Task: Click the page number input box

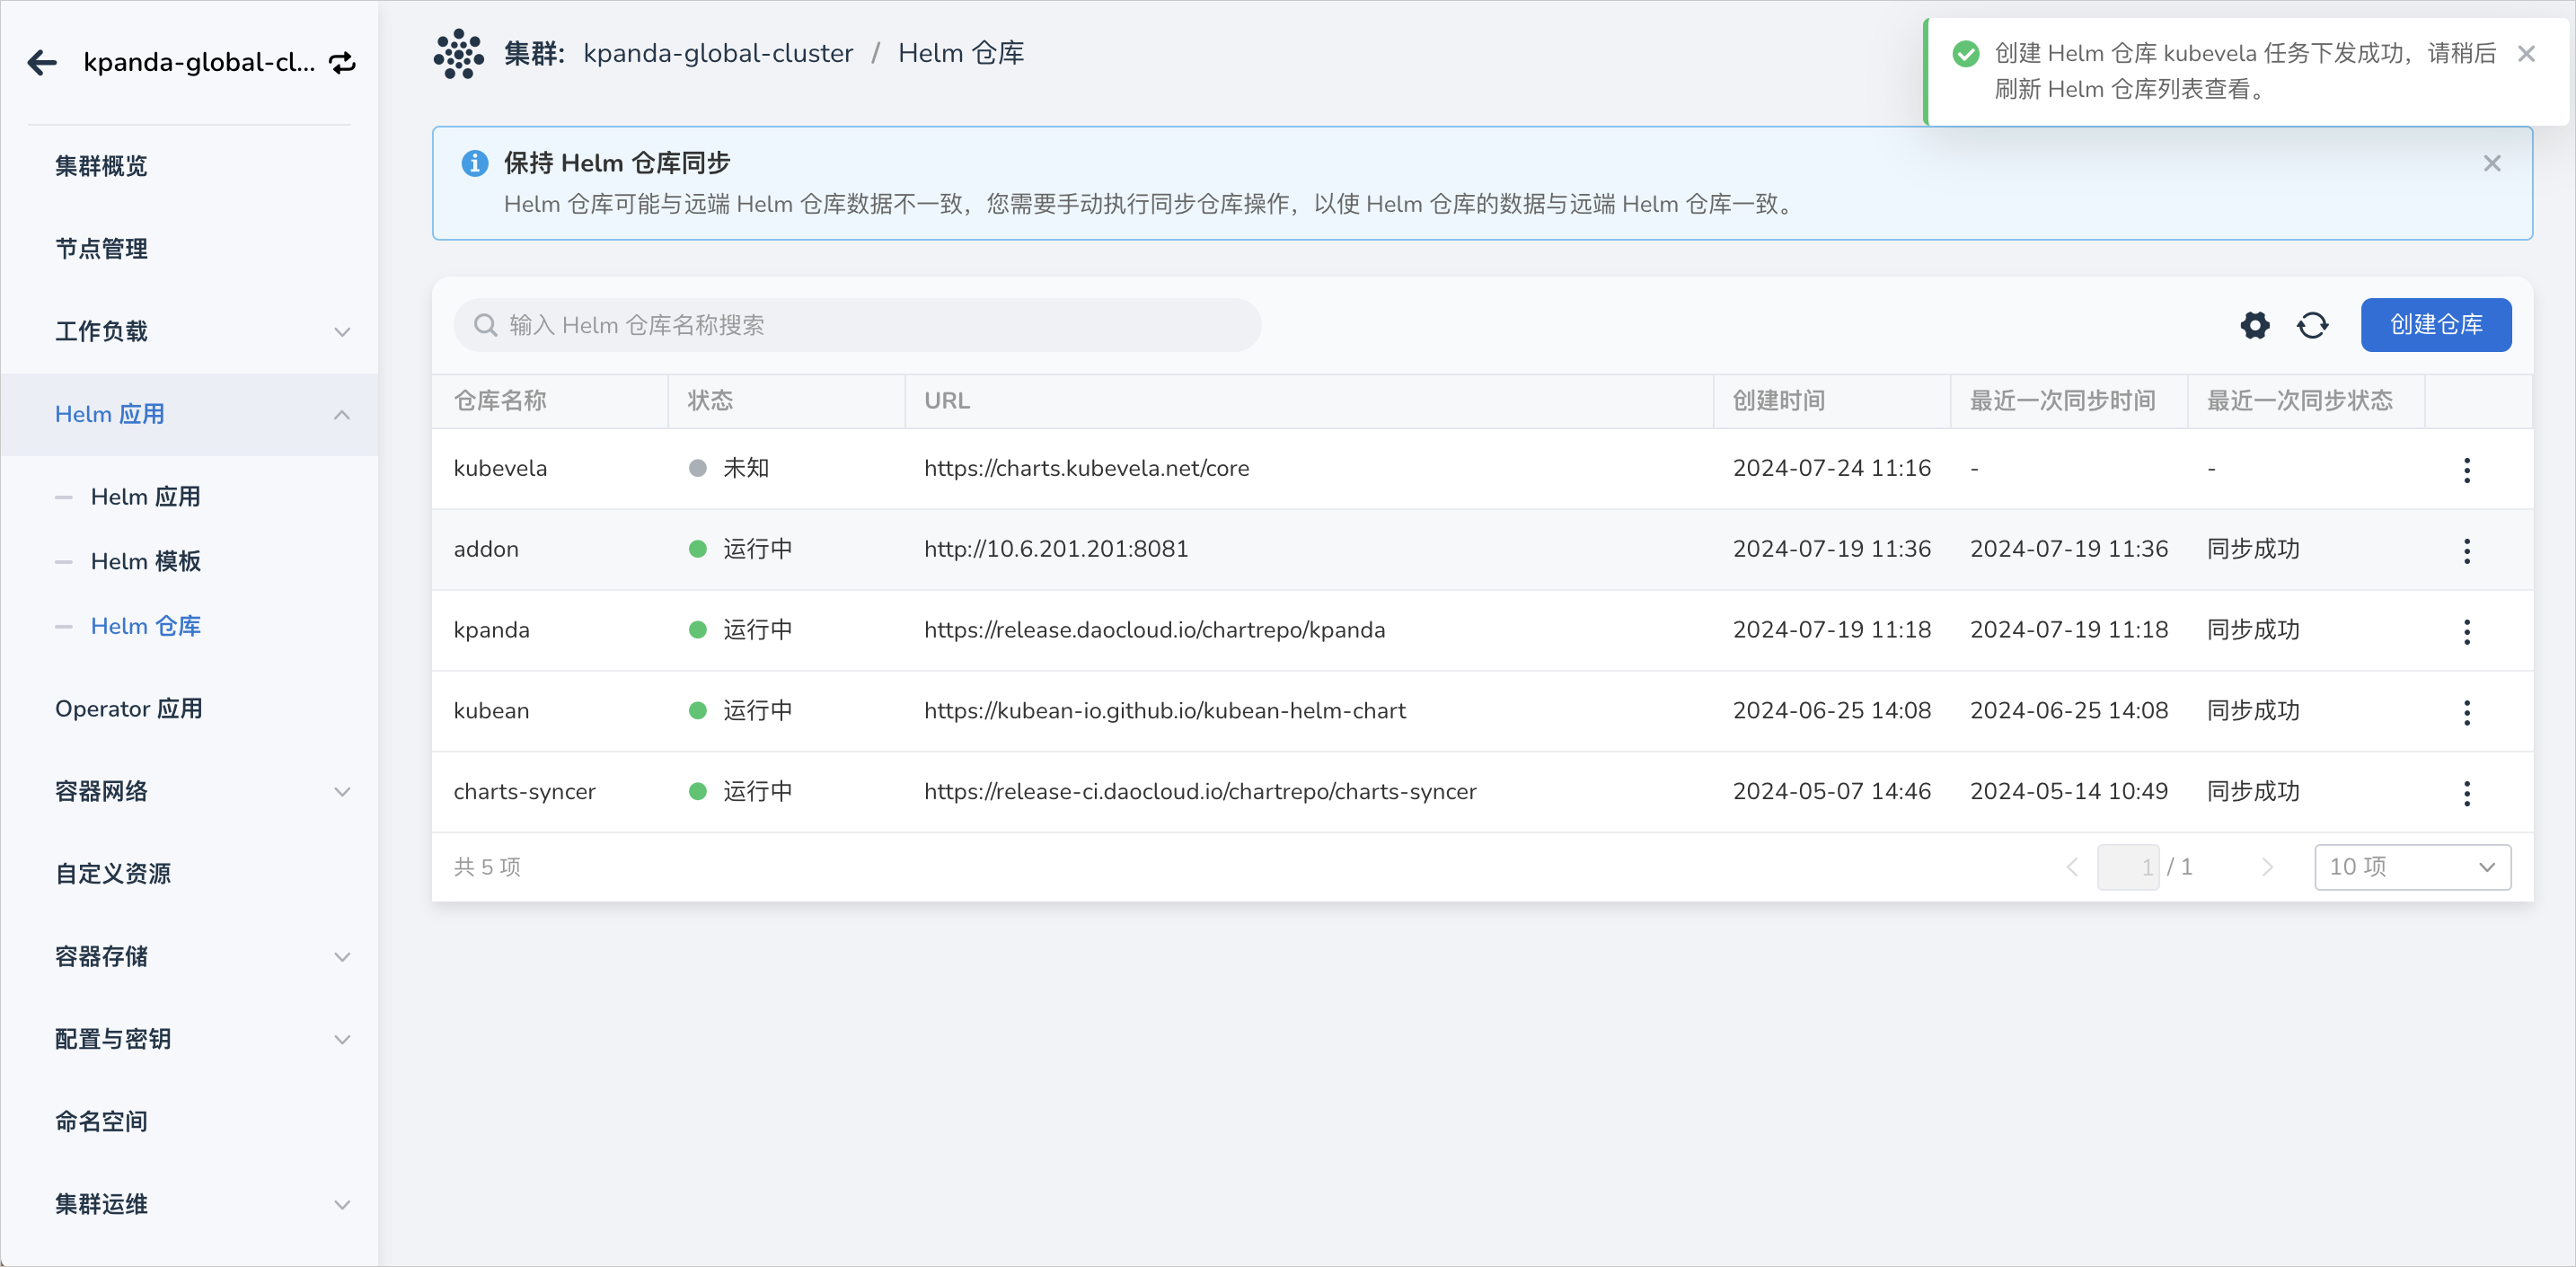Action: (2128, 867)
